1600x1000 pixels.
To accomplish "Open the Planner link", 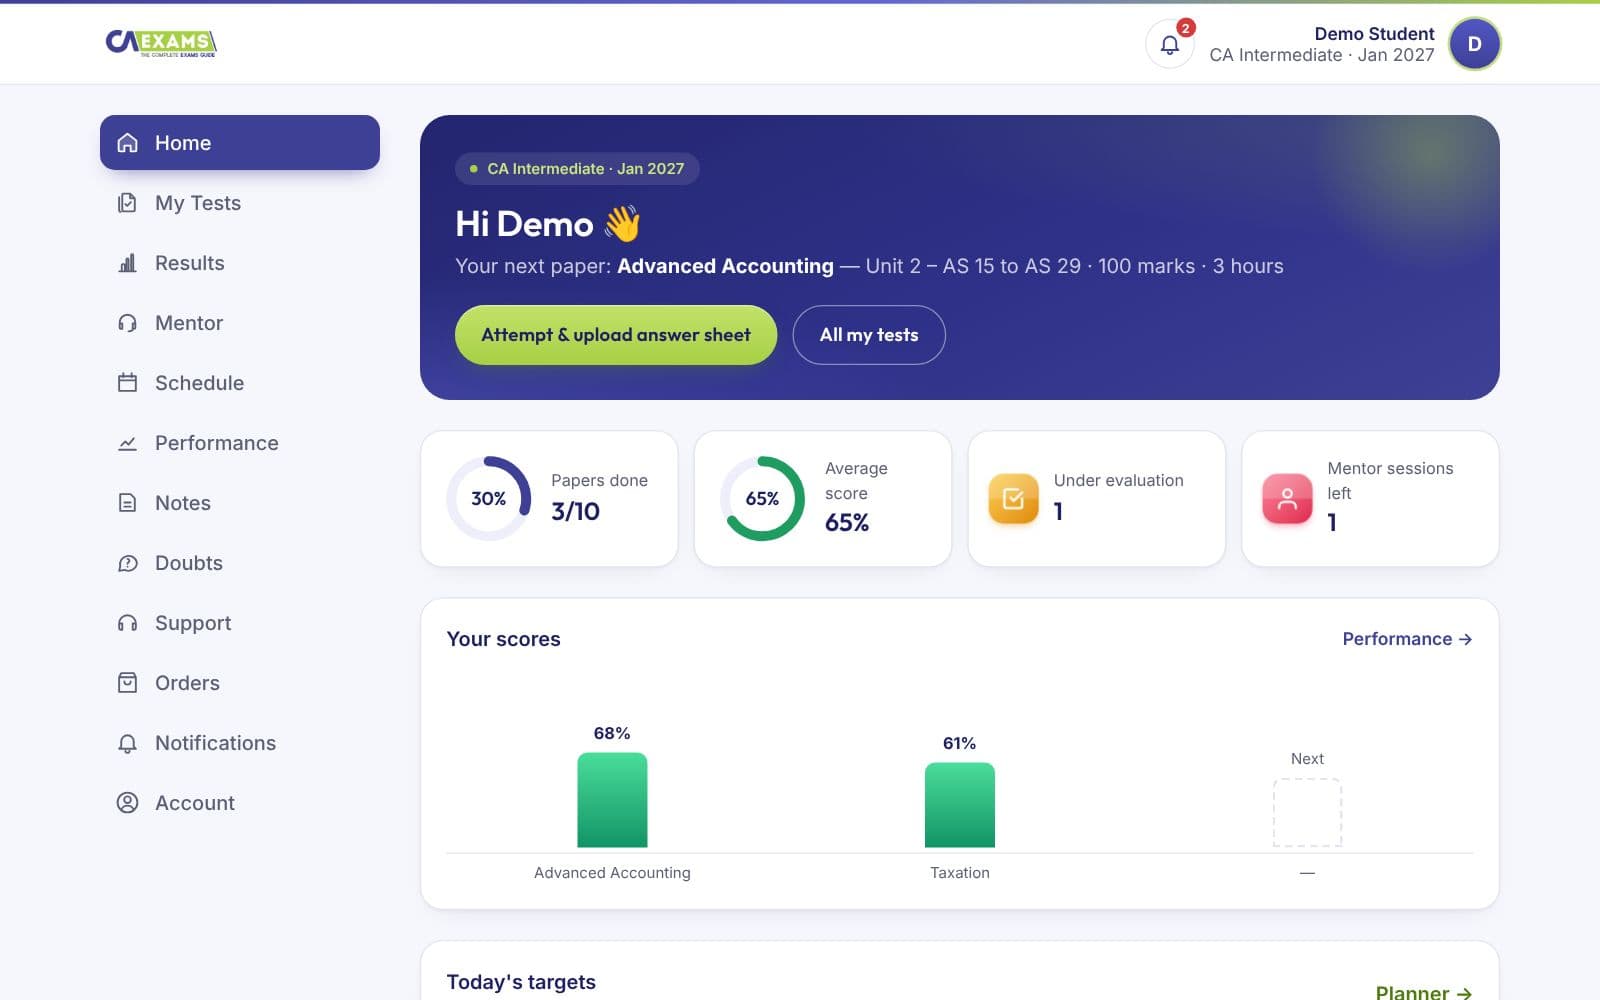I will [x=1423, y=992].
